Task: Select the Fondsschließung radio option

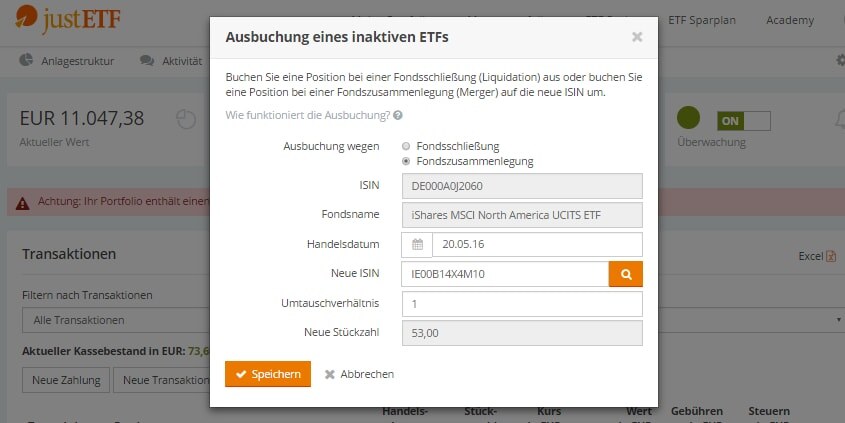Action: click(x=406, y=146)
